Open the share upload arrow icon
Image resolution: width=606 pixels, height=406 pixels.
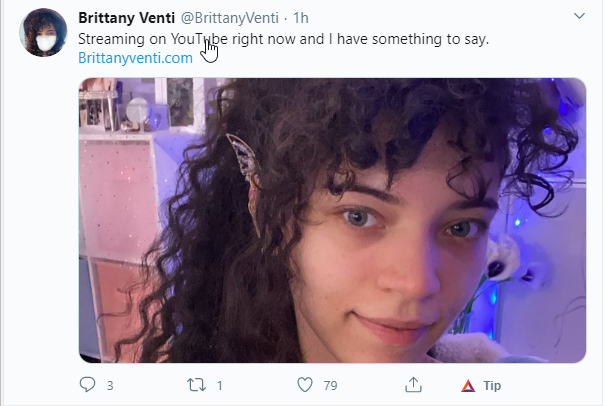tap(413, 385)
